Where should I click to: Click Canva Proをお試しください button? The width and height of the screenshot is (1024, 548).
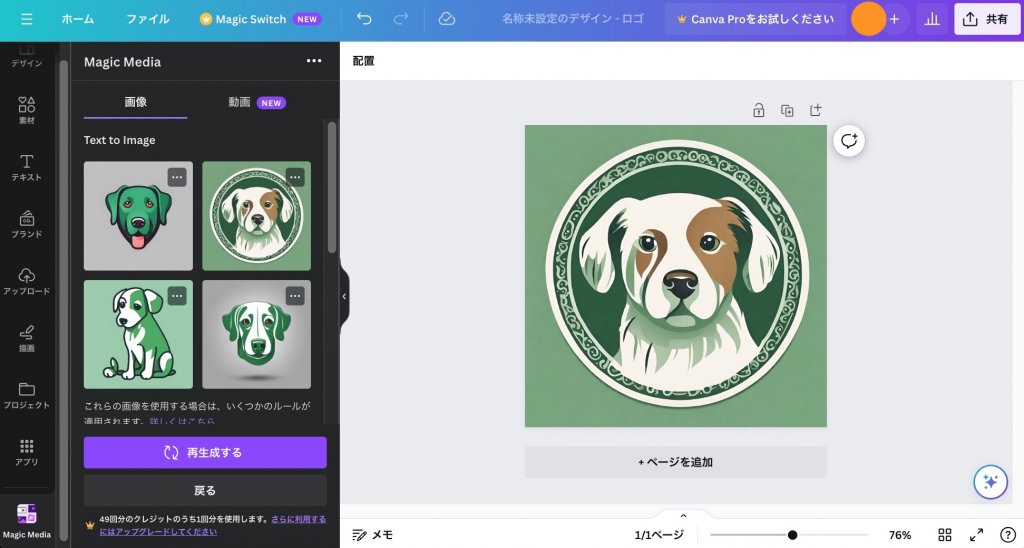click(x=756, y=19)
